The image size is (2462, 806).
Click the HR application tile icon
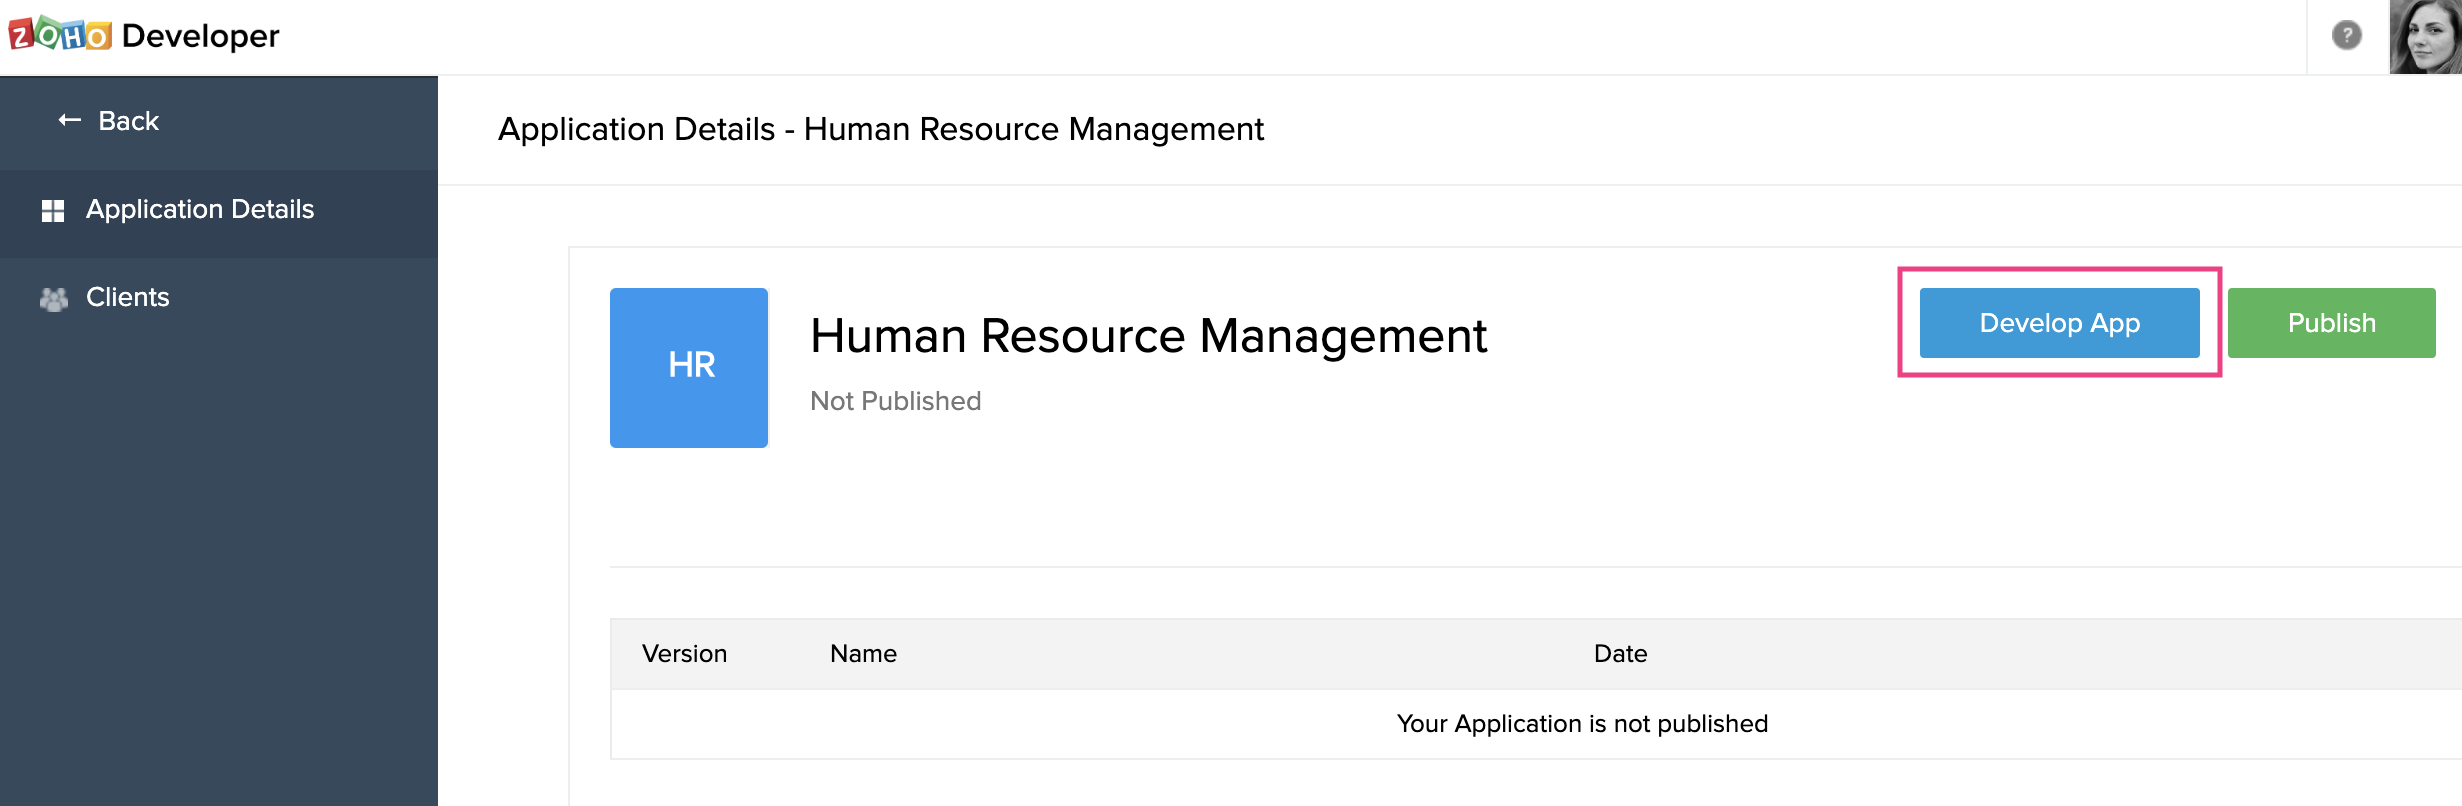coord(689,367)
